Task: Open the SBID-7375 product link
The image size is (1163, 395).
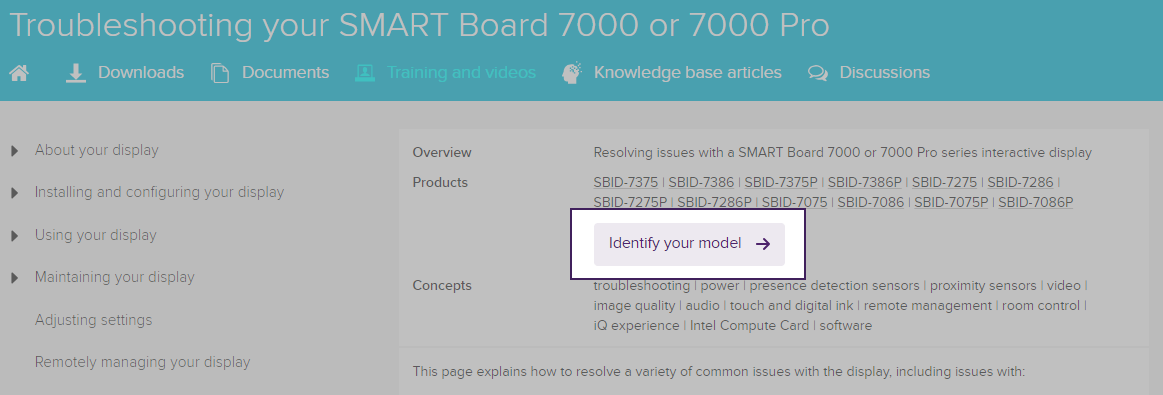Action: [x=626, y=182]
